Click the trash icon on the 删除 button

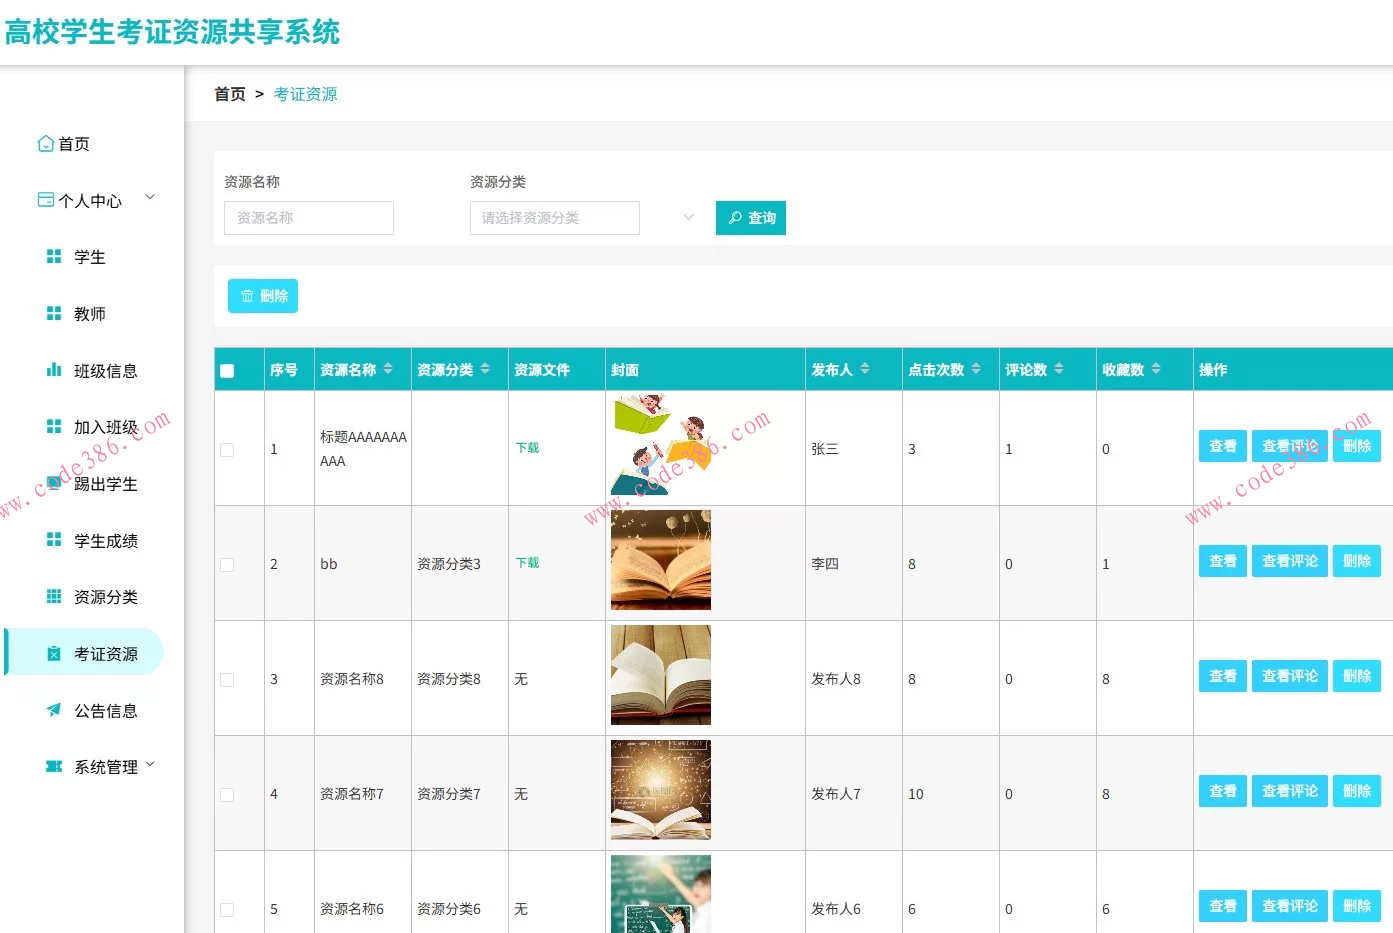pyautogui.click(x=247, y=295)
